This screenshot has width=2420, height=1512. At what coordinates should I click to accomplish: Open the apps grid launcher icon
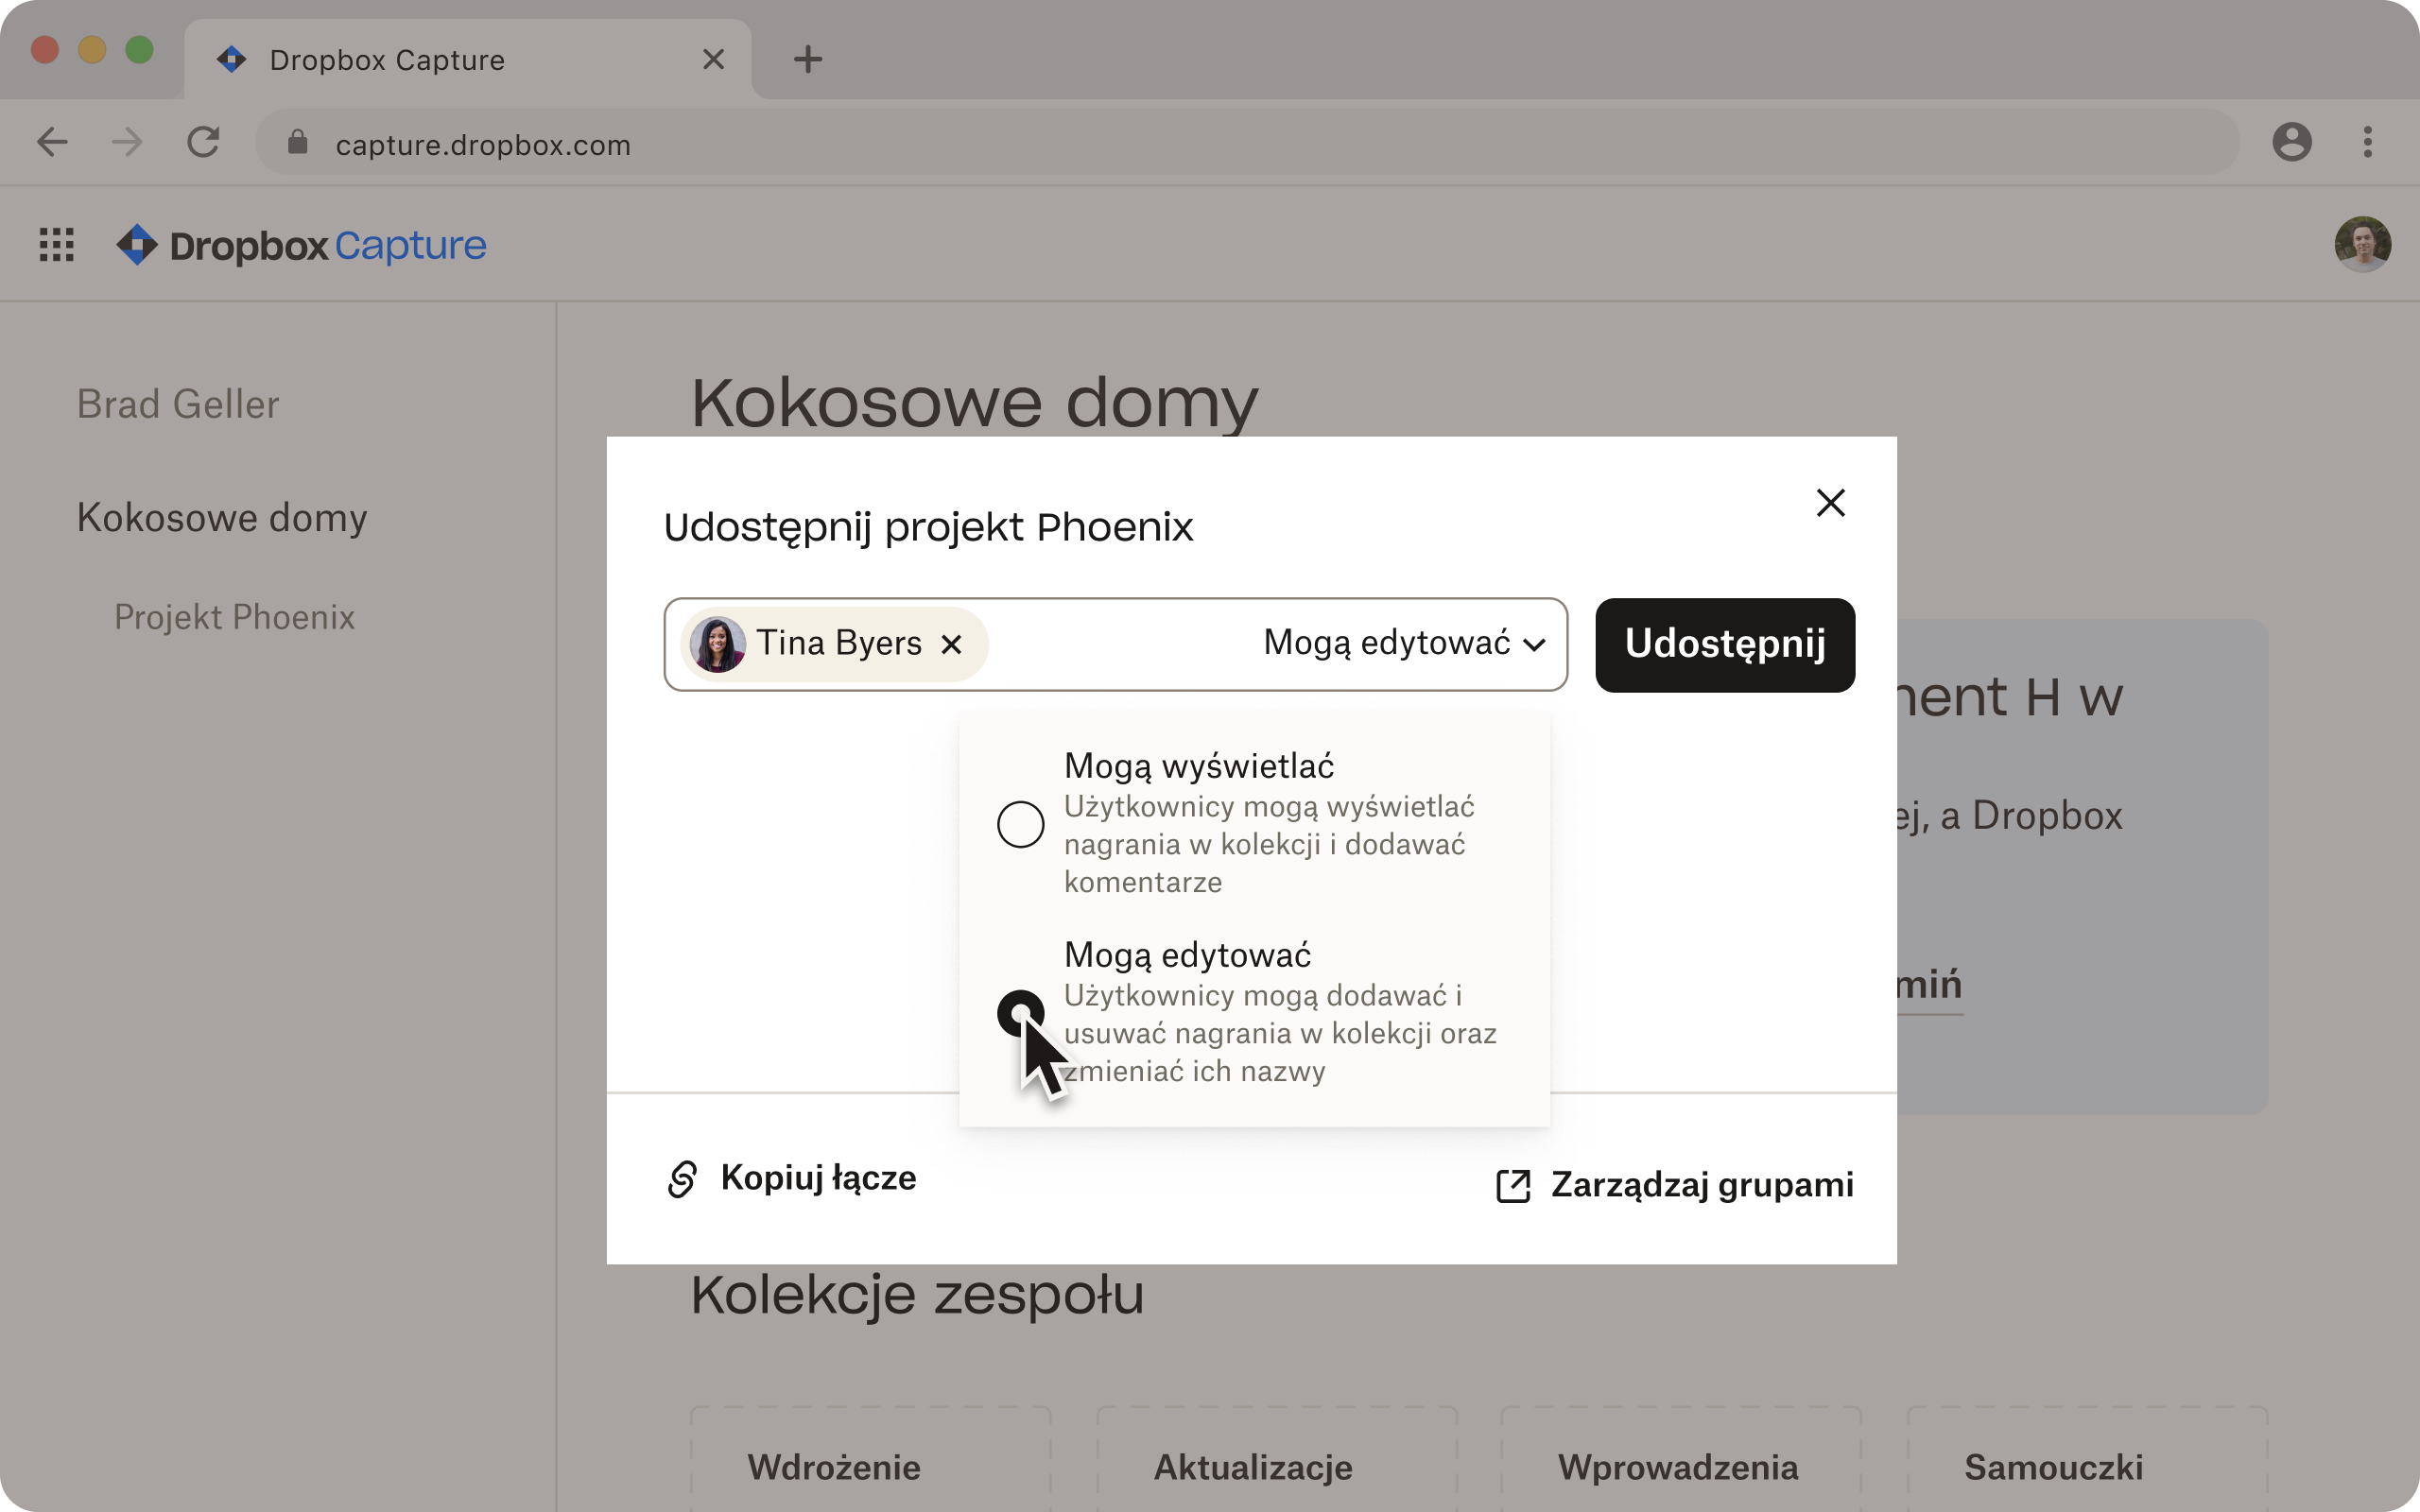tap(56, 245)
